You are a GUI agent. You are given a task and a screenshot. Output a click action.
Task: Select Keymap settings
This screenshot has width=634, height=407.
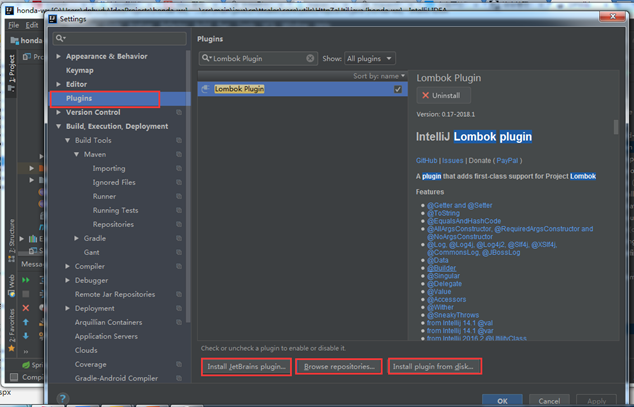pos(80,70)
